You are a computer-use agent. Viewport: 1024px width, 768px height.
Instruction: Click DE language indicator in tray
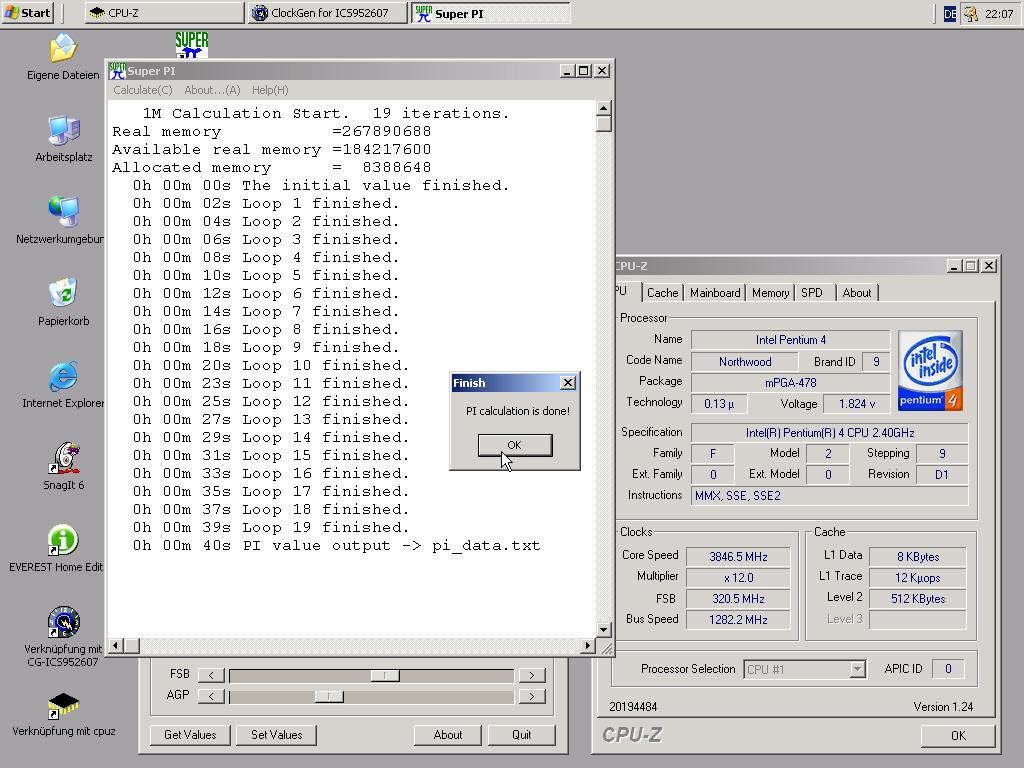[x=950, y=13]
